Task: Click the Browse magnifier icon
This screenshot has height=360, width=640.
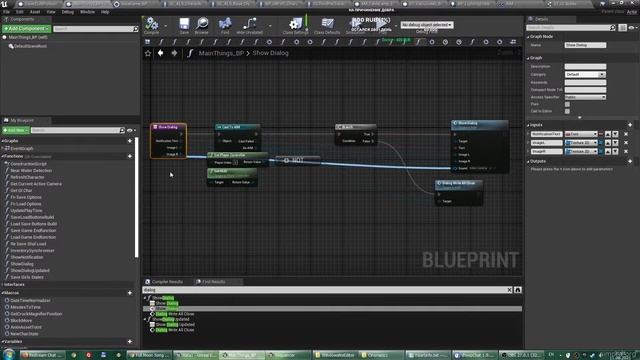Action: click(202, 24)
